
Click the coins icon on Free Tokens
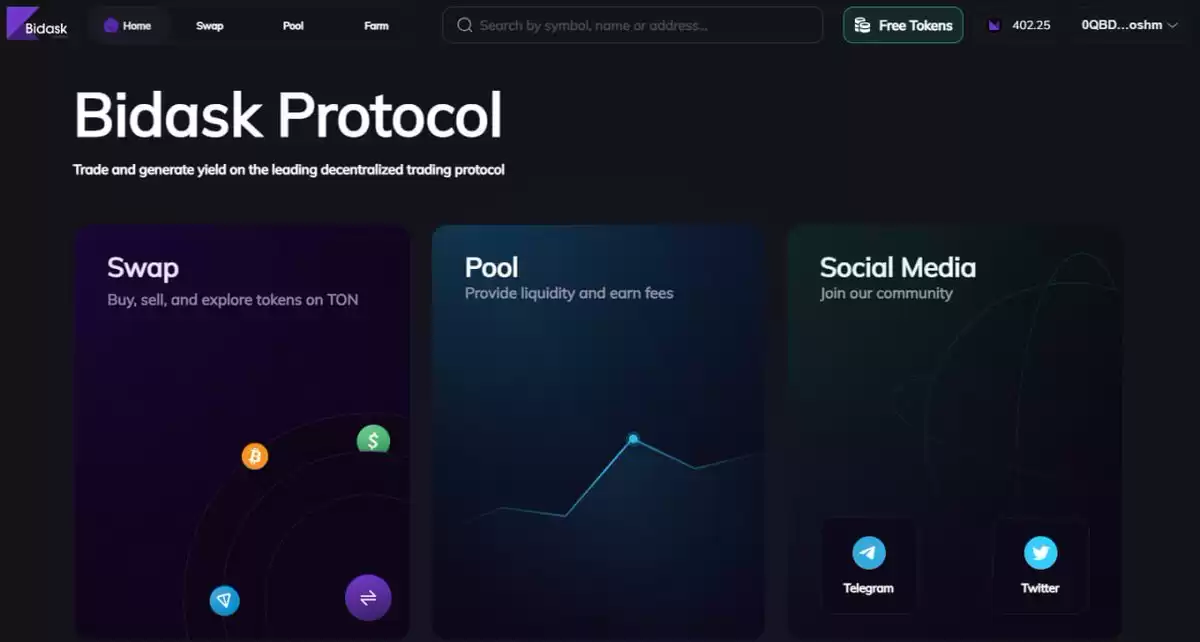[862, 25]
